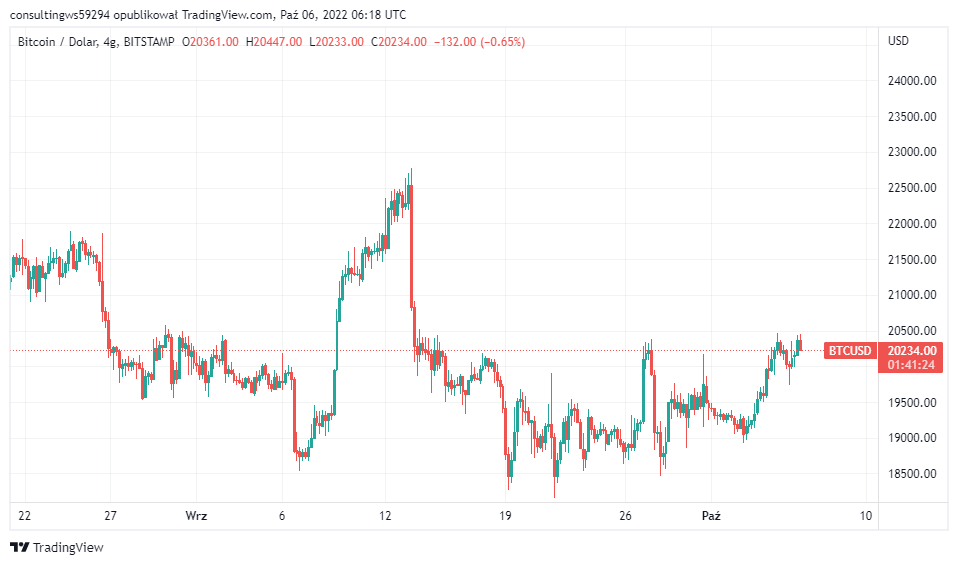Screen dimensions: 958x565
Task: Select the BTCUSD symbol tag
Action: pyautogui.click(x=850, y=350)
